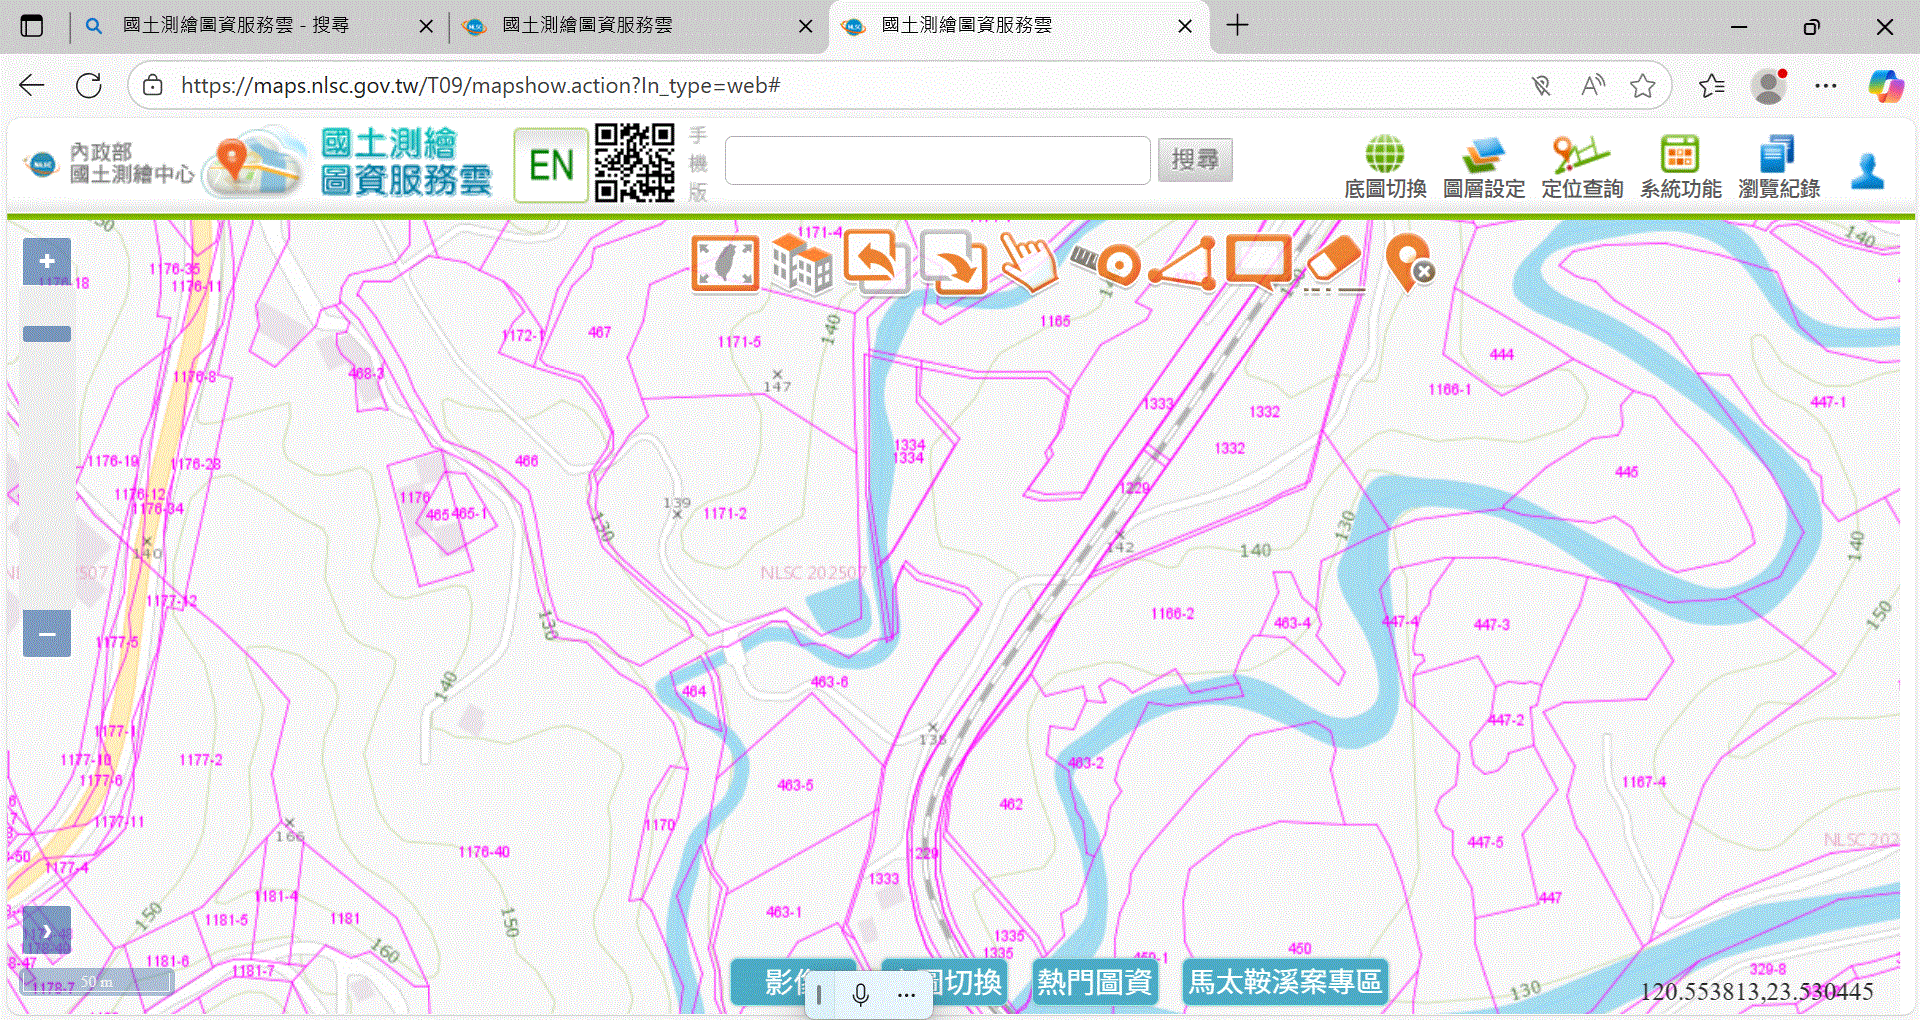Open the 馬太鞍溪案專區 button
Image resolution: width=1920 pixels, height=1020 pixels.
(x=1284, y=982)
